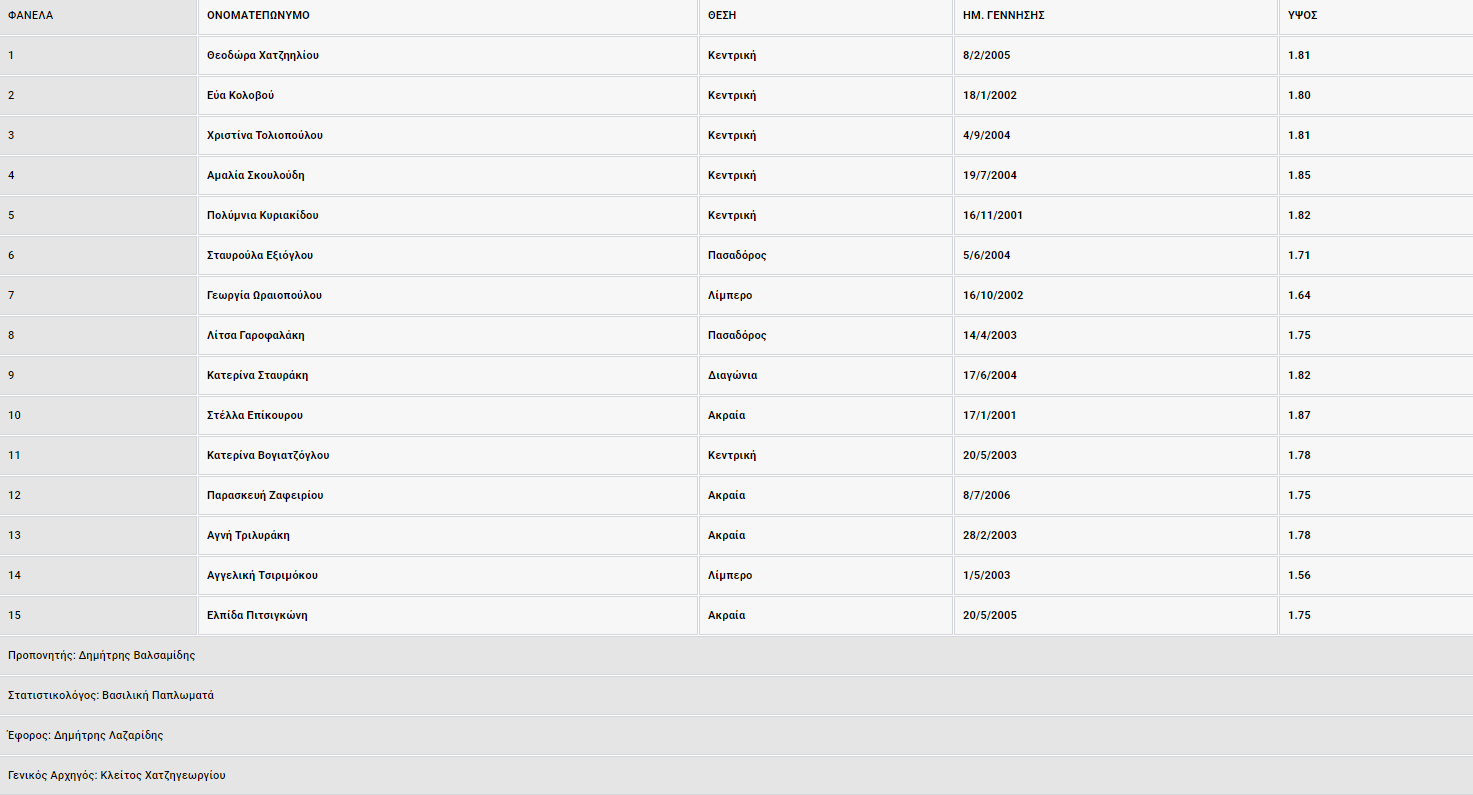
Task: Select the row for Ελπίδα Πιτσιγκώνη
Action: (258, 615)
